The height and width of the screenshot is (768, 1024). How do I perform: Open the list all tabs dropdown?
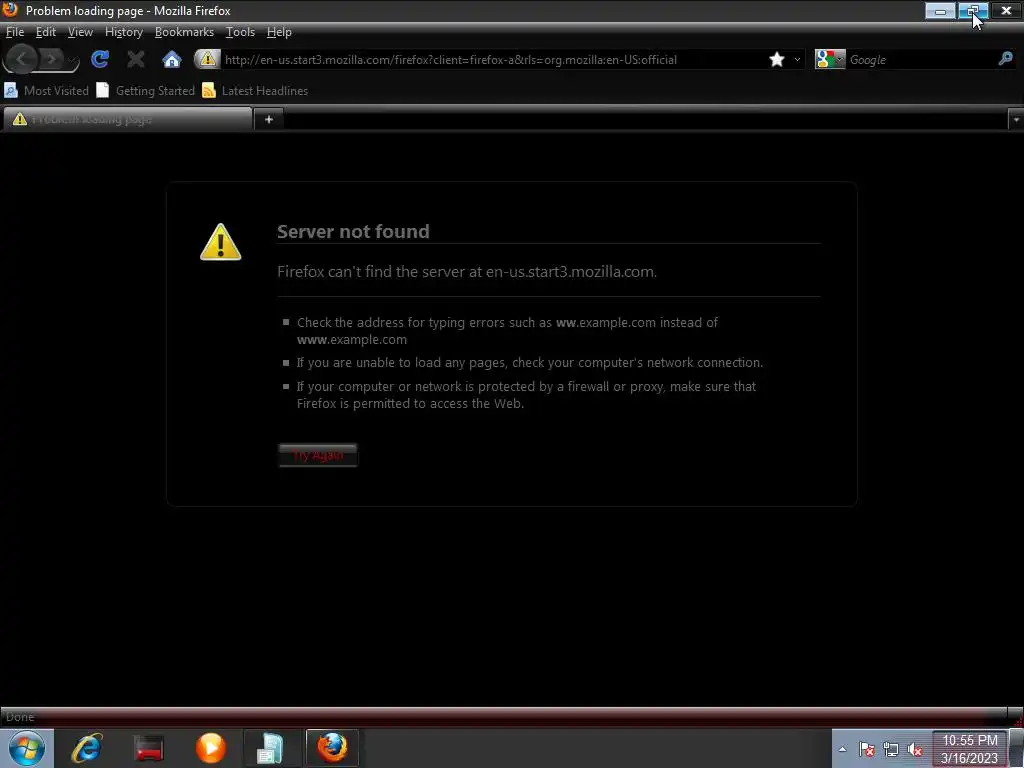tap(1016, 120)
